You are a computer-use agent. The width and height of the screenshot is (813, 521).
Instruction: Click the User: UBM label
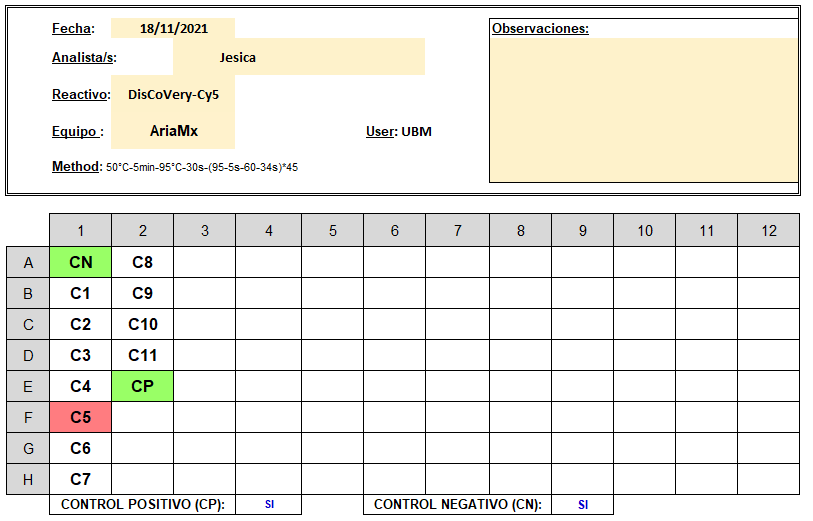[399, 132]
